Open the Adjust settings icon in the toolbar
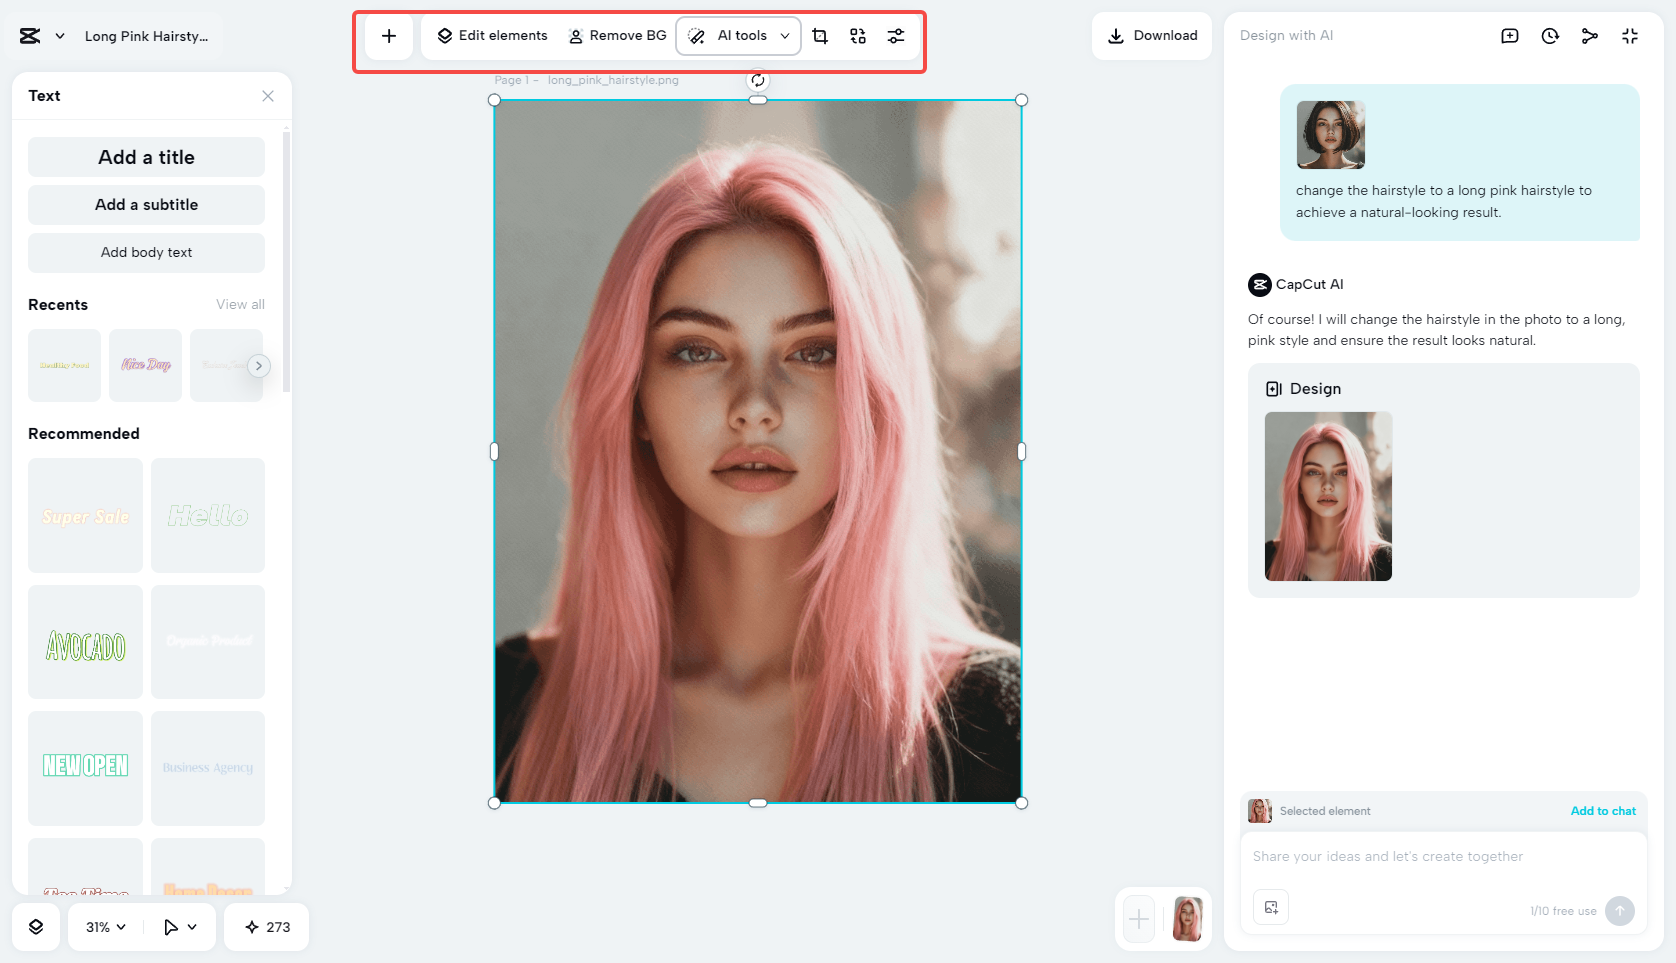Viewport: 1676px width, 963px height. click(x=896, y=35)
